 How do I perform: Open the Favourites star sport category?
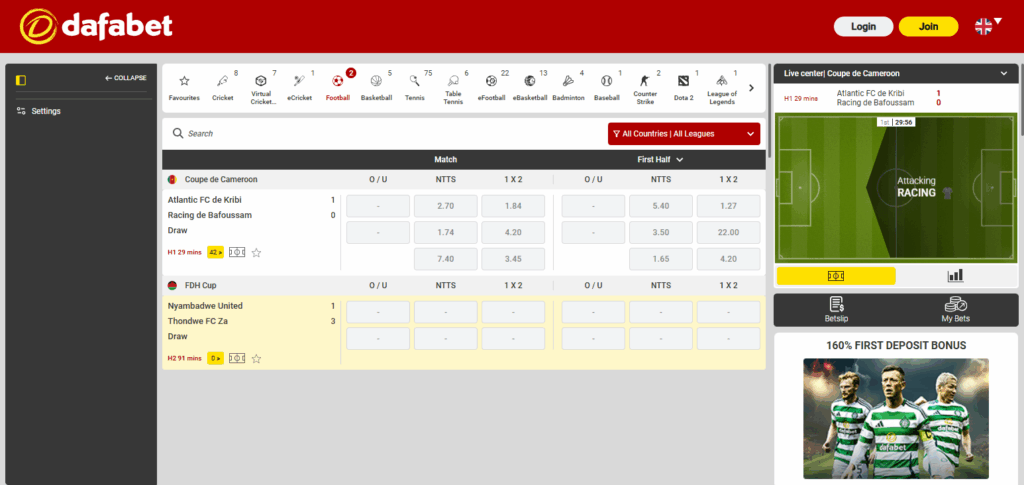tap(184, 87)
